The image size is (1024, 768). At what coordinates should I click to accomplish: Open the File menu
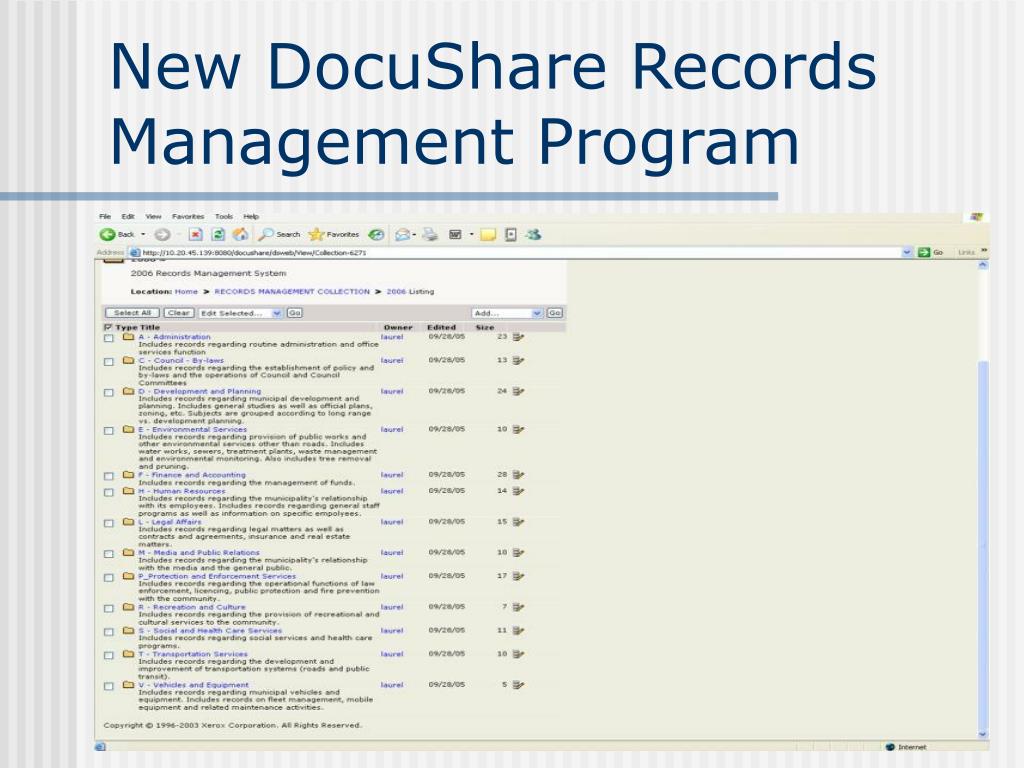[105, 216]
